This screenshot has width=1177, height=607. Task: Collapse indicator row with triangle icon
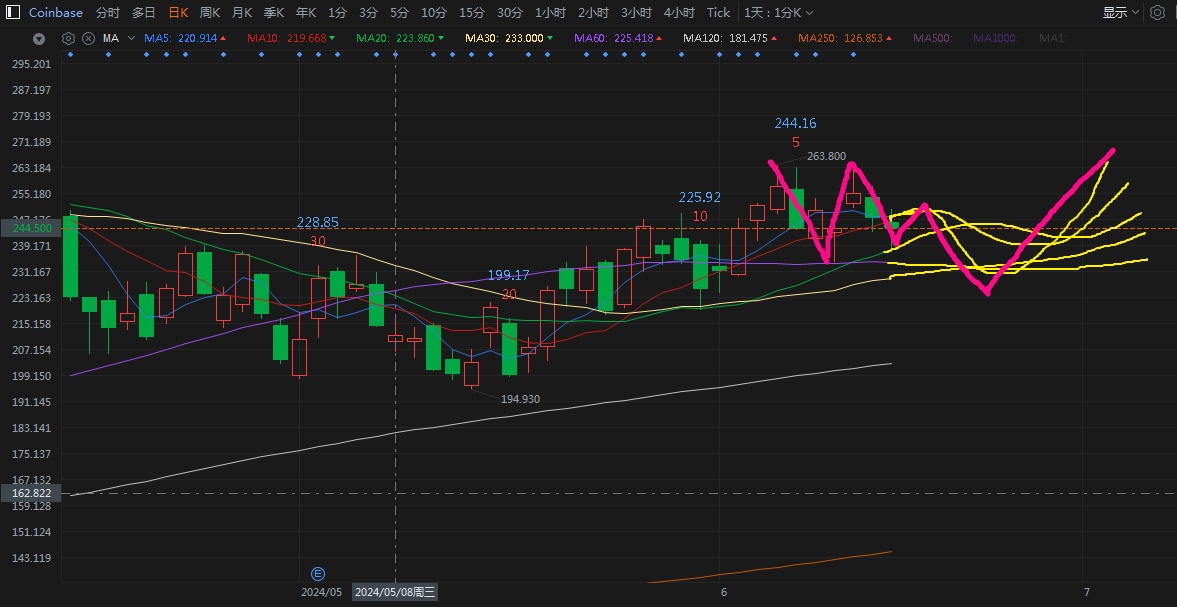coord(39,39)
